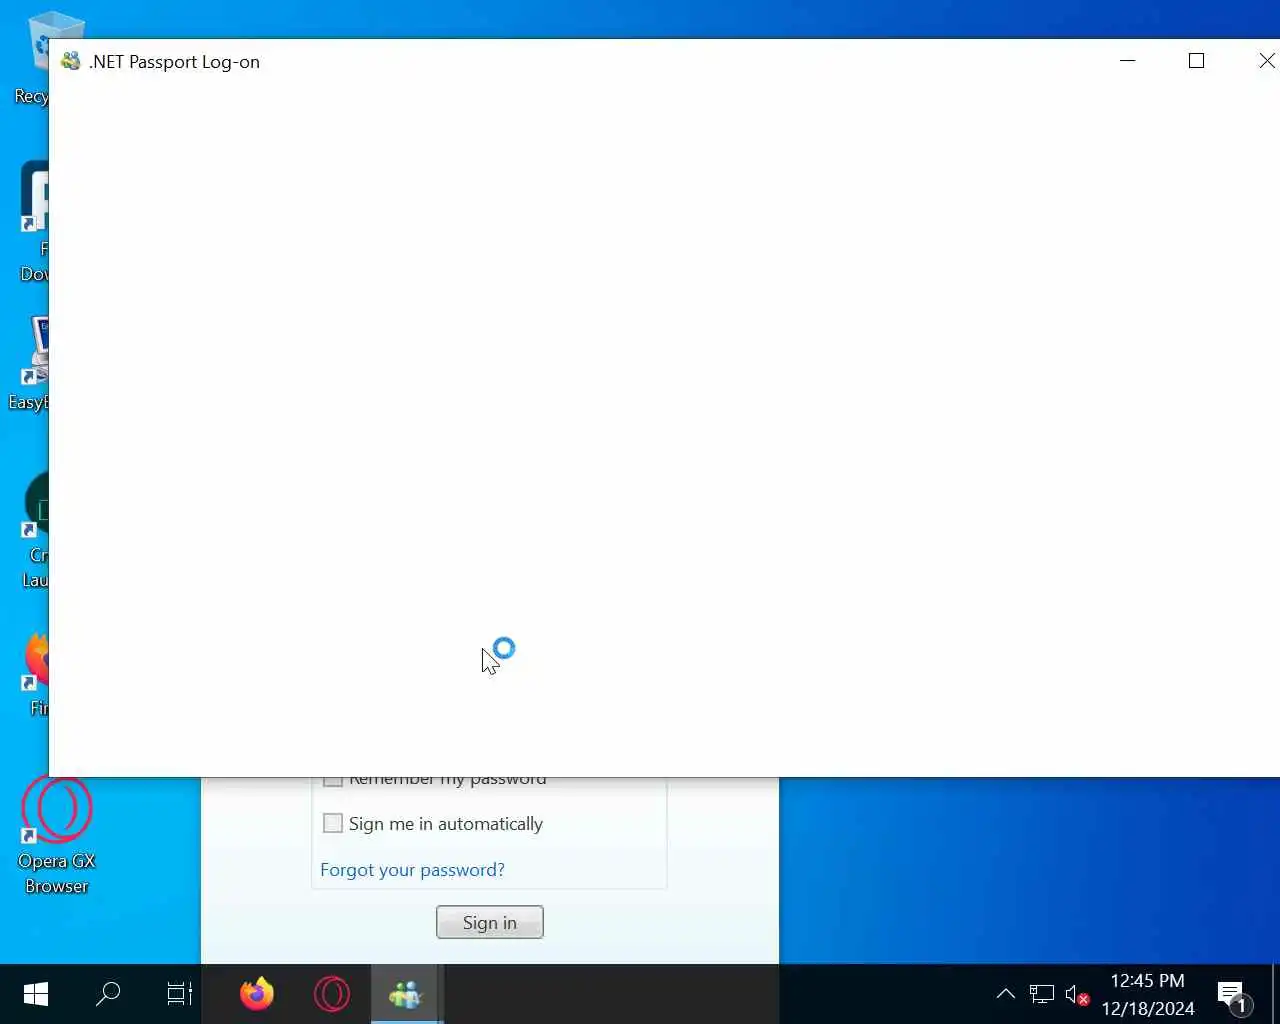
Task: Maximize the .NET Passport Log-on window
Action: pyautogui.click(x=1196, y=61)
